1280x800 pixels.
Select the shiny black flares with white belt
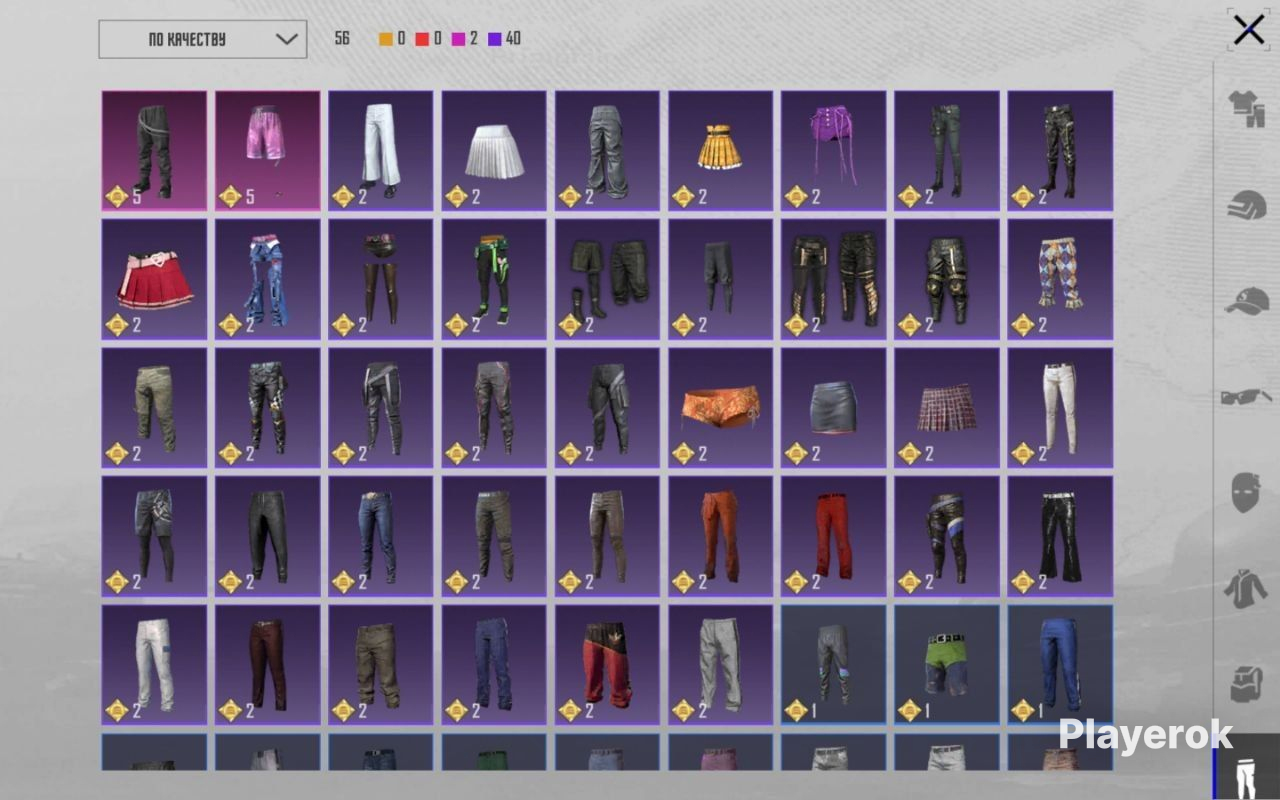(x=1060, y=536)
